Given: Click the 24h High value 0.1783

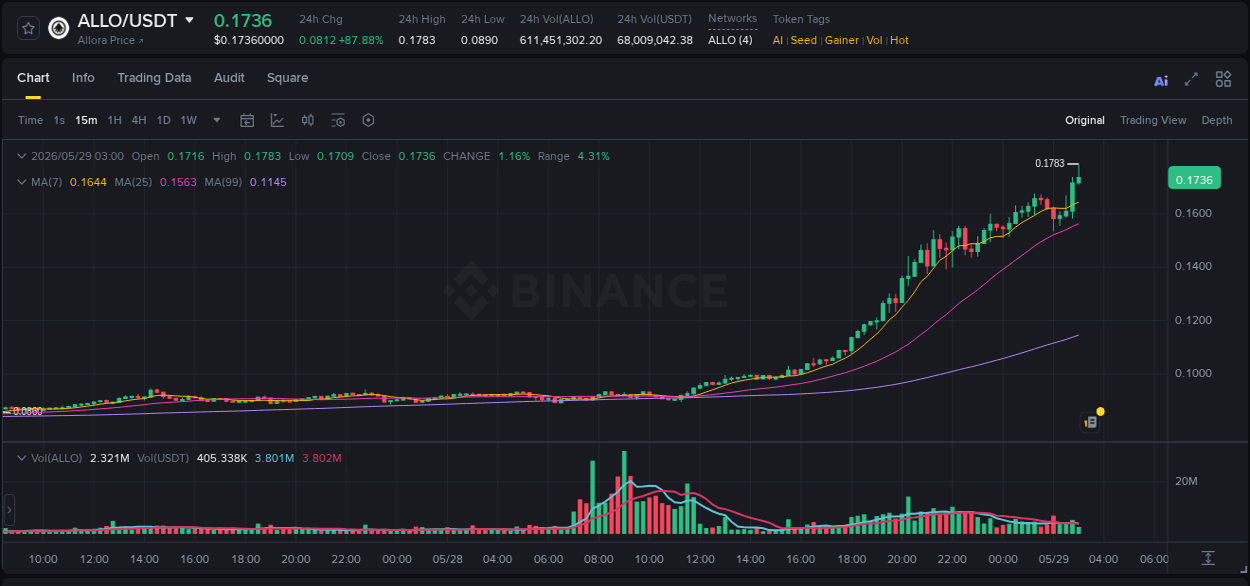Looking at the screenshot, I should click(x=417, y=40).
